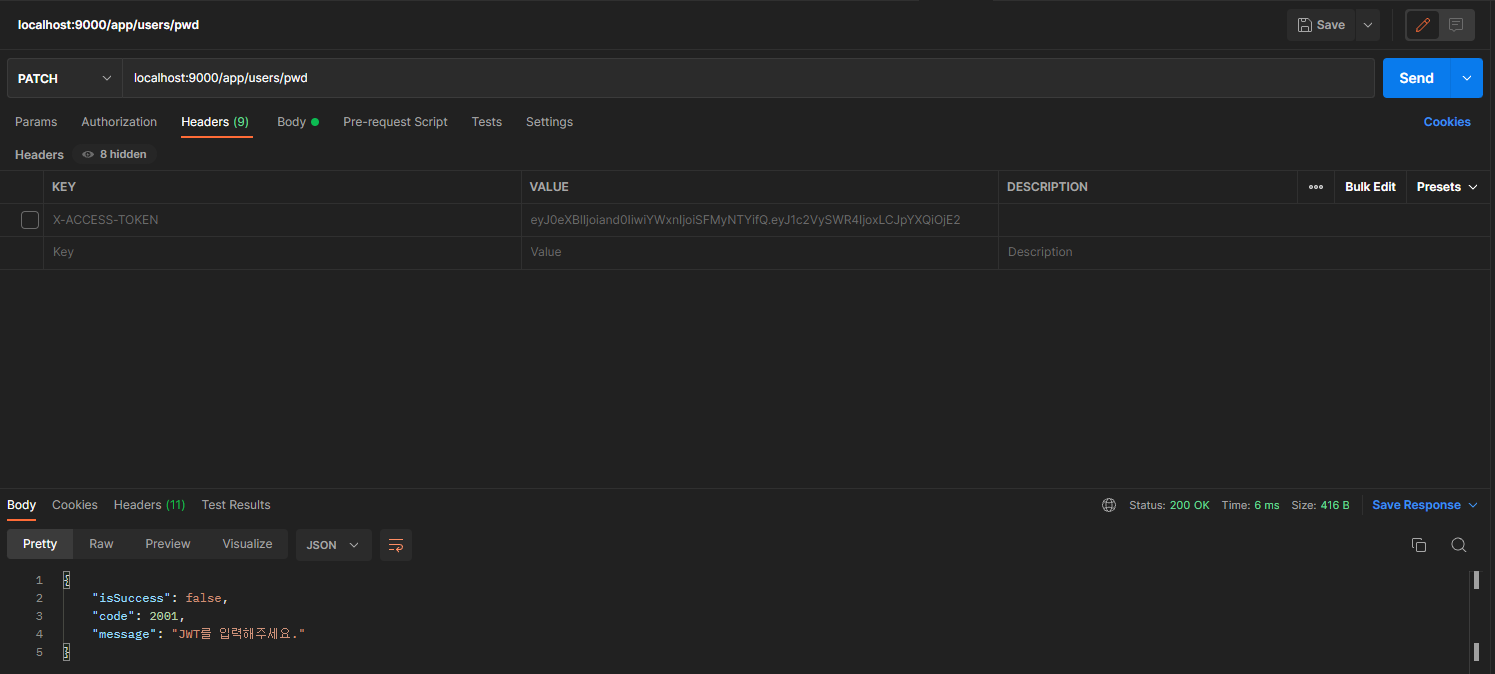The height and width of the screenshot is (674, 1495).
Task: Expand the Presets dropdown
Action: [x=1448, y=187]
